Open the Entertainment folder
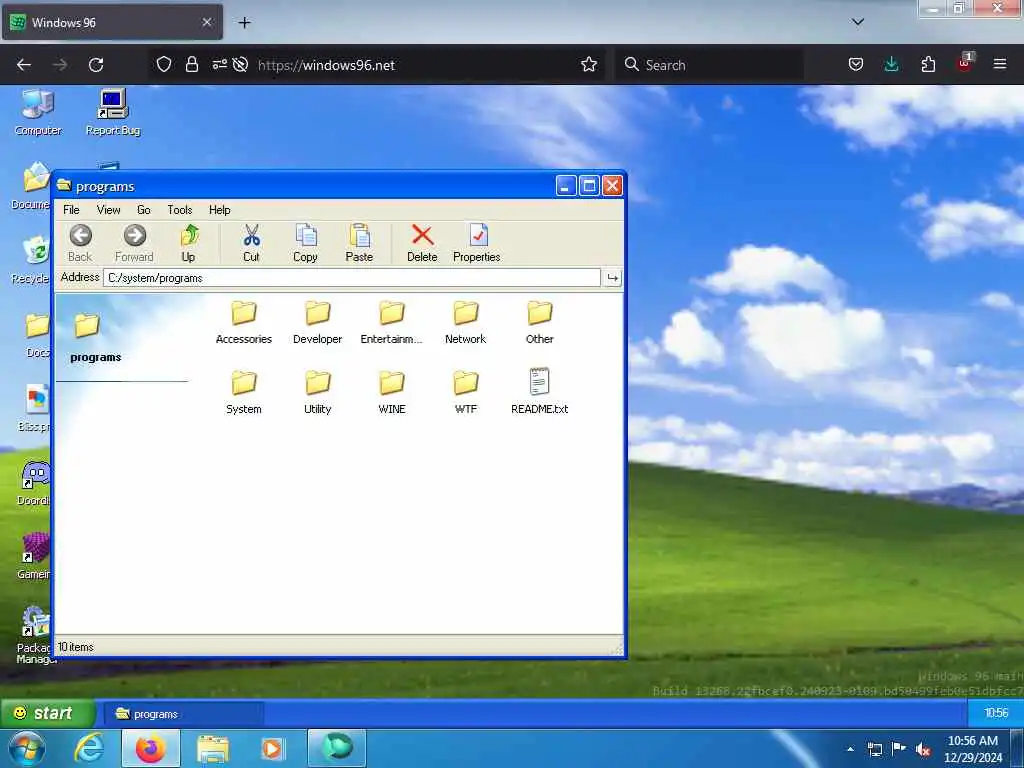 (x=392, y=322)
